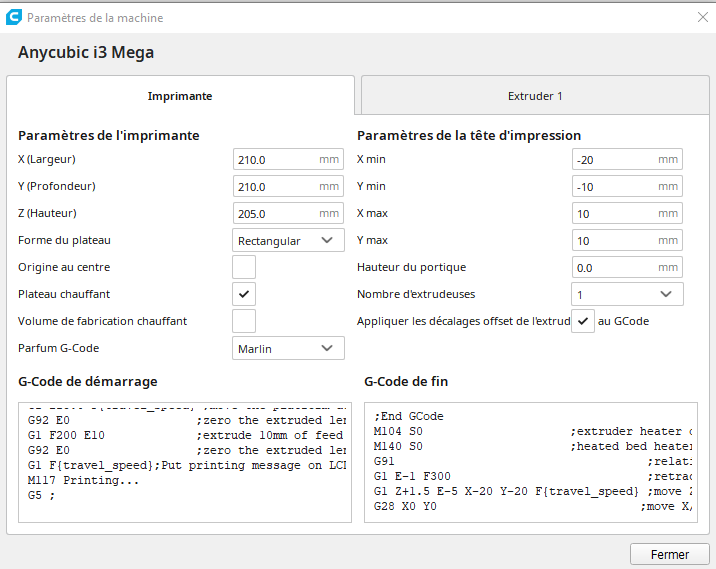The image size is (716, 569).
Task: Edit the Y max value field
Action: pos(627,240)
